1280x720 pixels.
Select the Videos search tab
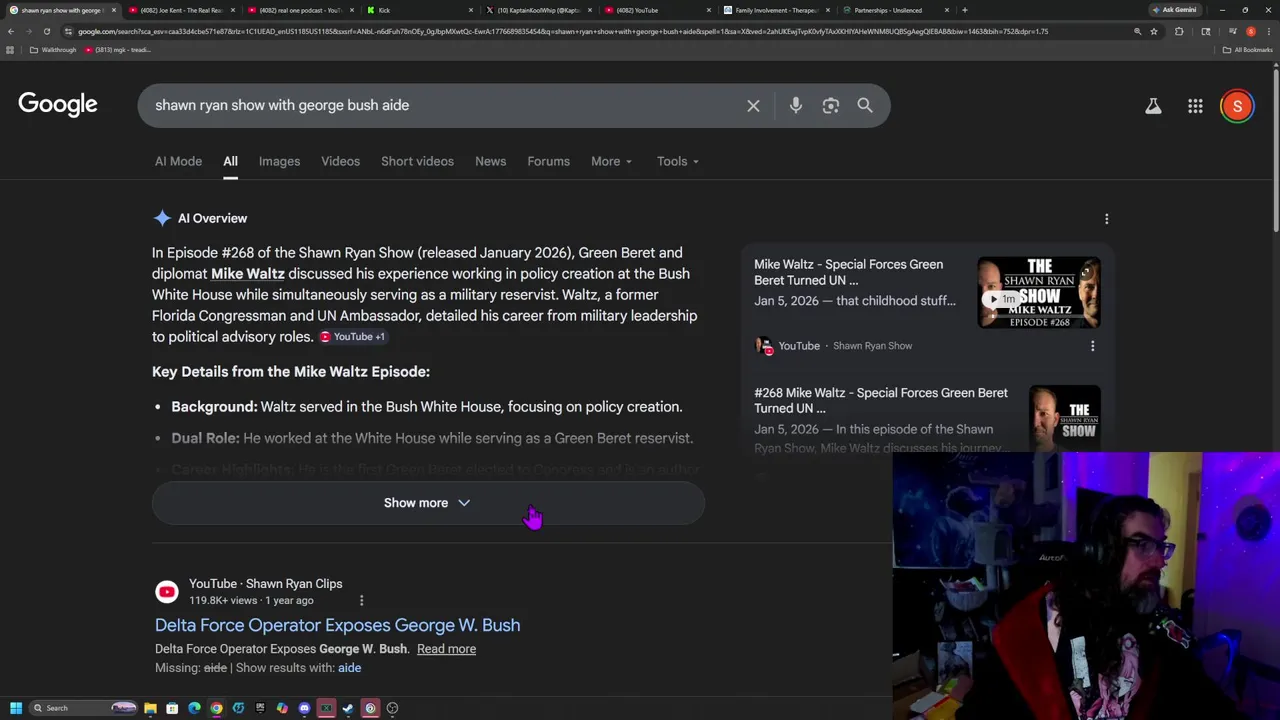tap(340, 161)
